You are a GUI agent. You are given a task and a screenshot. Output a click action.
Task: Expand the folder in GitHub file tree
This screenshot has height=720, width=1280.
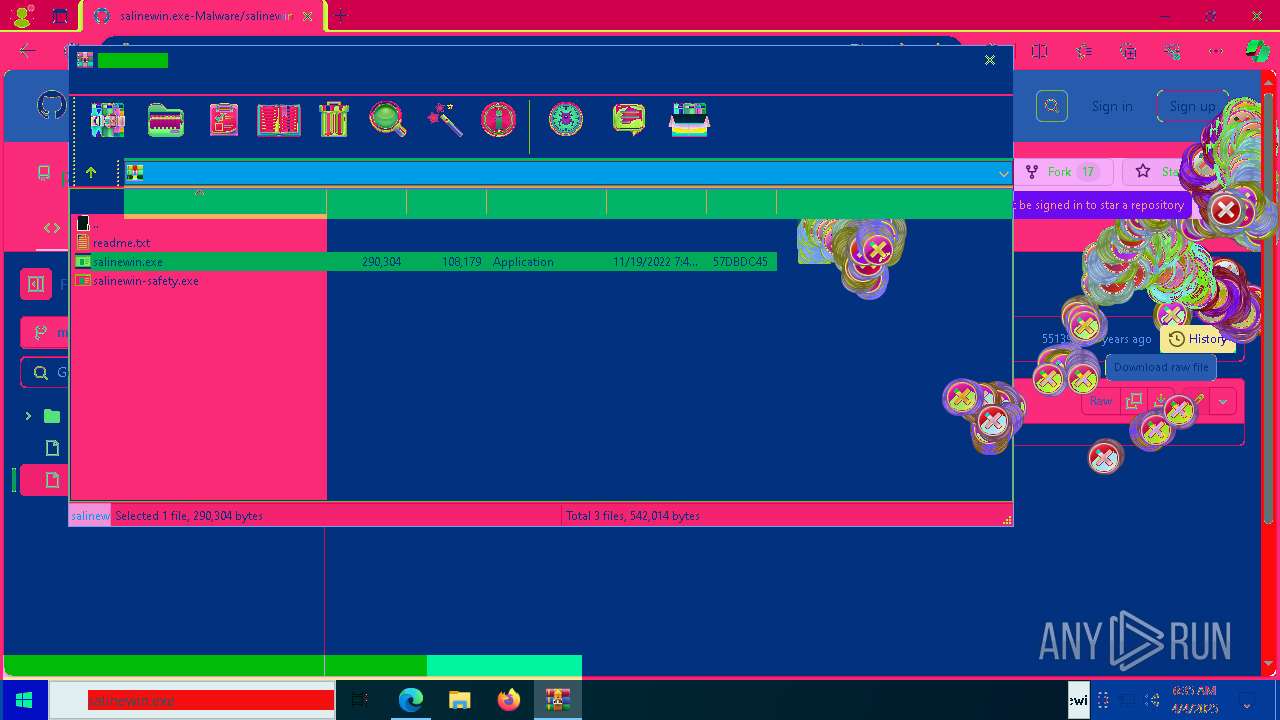[28, 416]
